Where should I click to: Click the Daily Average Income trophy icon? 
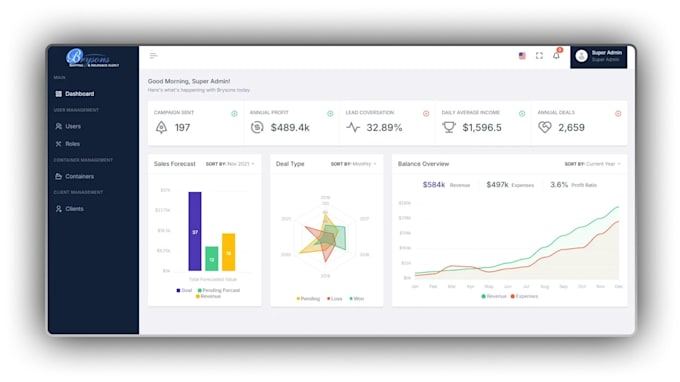click(x=449, y=127)
